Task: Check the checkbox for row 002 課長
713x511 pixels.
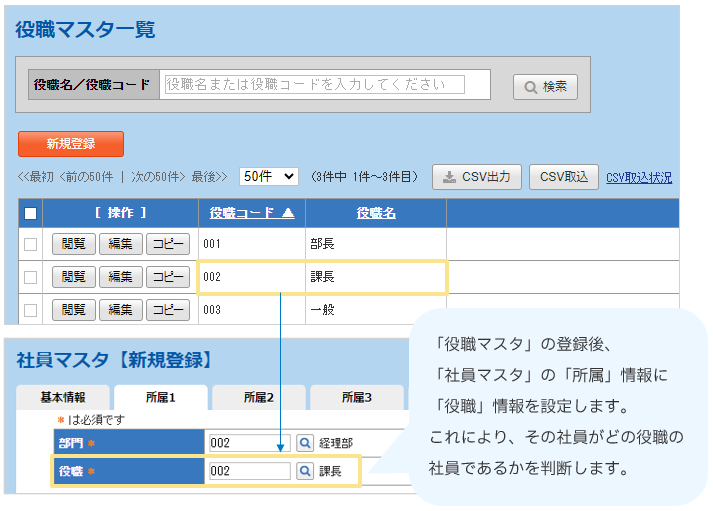Action: (x=30, y=277)
